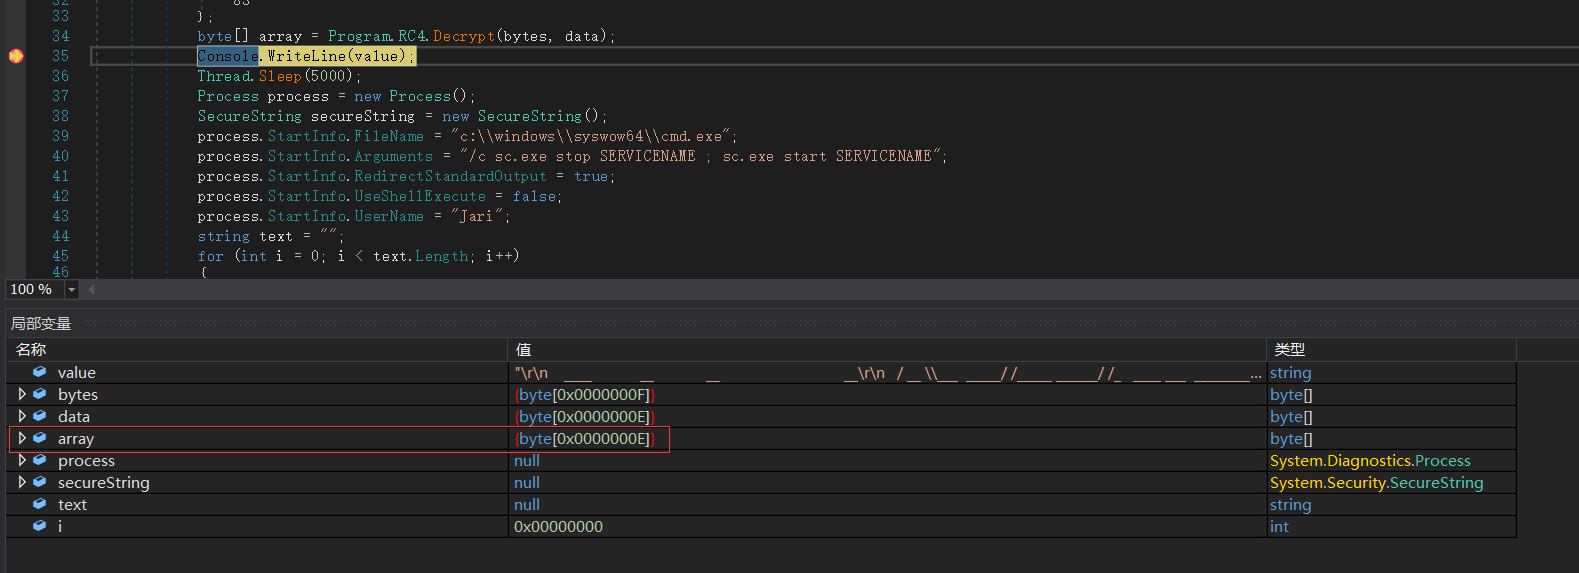Screen dimensions: 1579x573
Task: Toggle the breakpoint on line 35
Action: (x=16, y=56)
